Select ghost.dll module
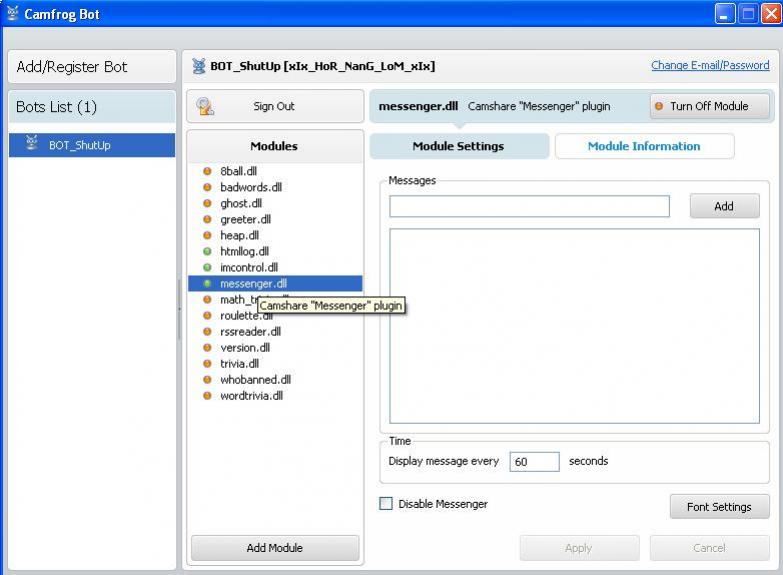783x575 pixels. click(x=275, y=203)
